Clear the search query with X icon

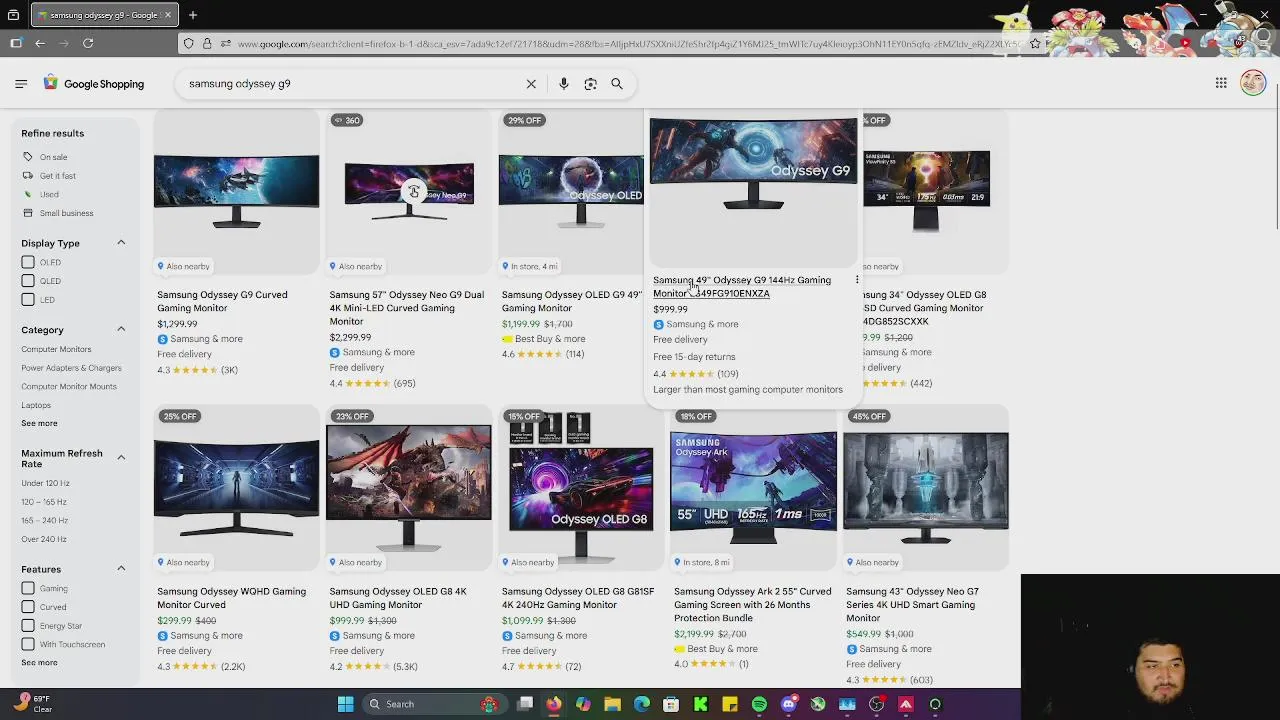coord(531,84)
